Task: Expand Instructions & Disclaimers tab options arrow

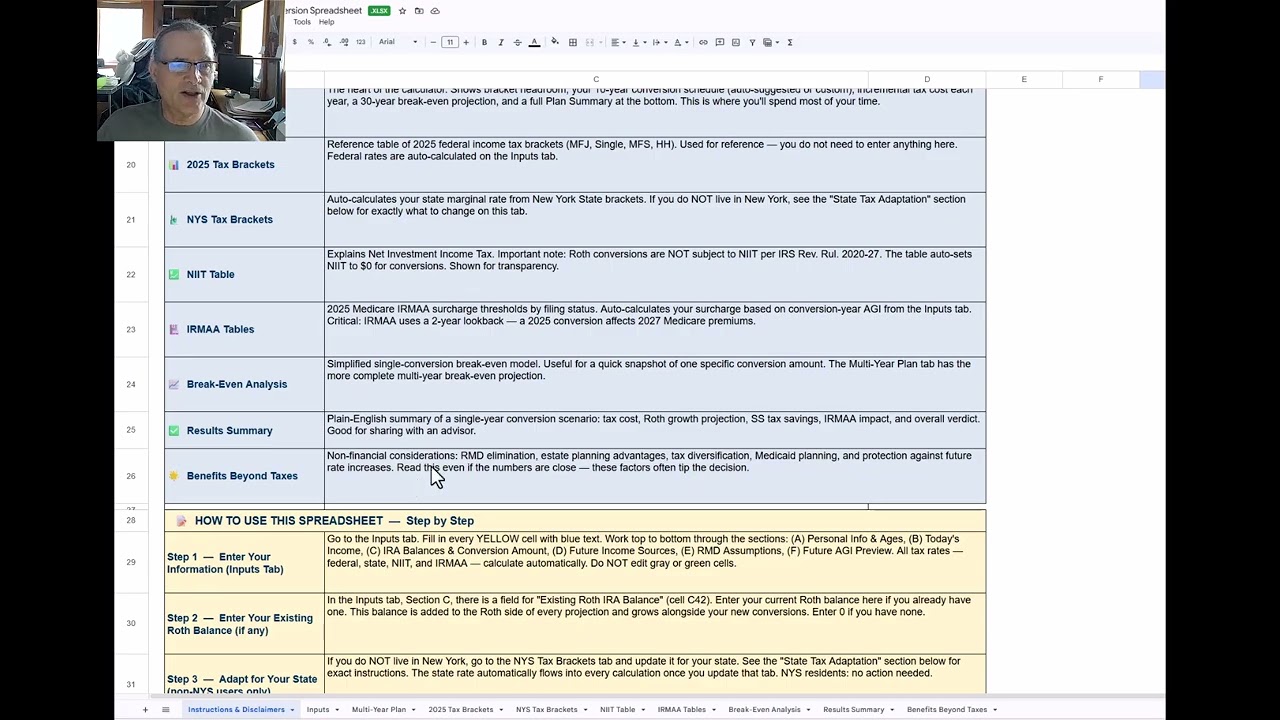Action: [293, 710]
